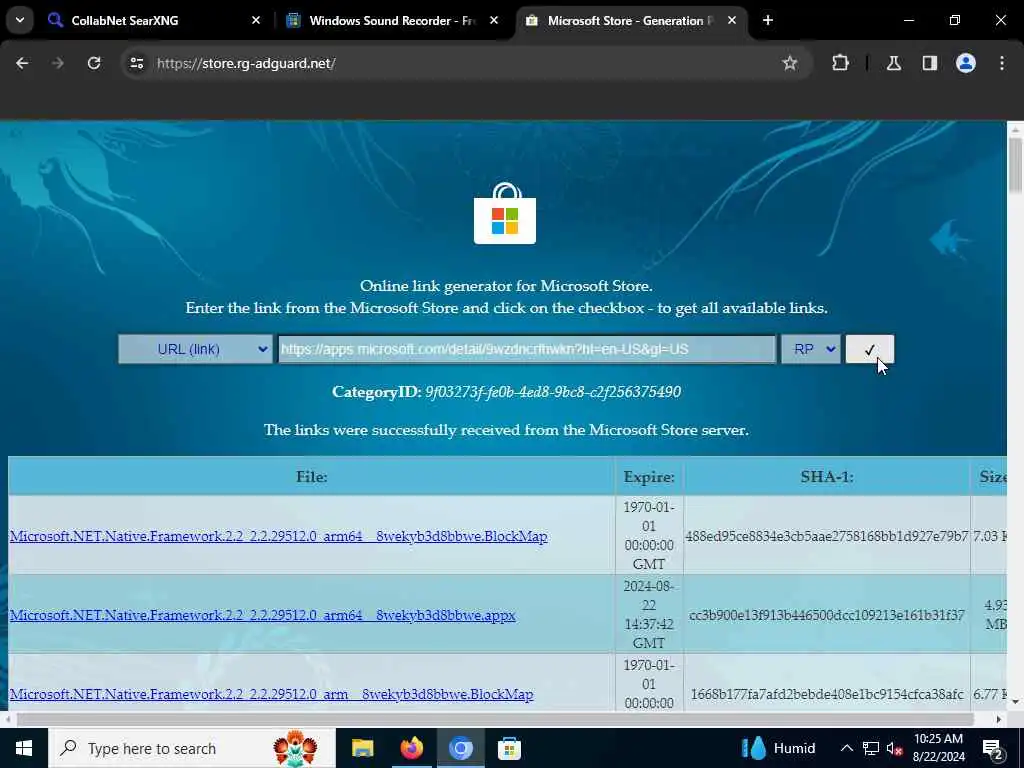
Task: Open a new browser tab
Action: [768, 20]
